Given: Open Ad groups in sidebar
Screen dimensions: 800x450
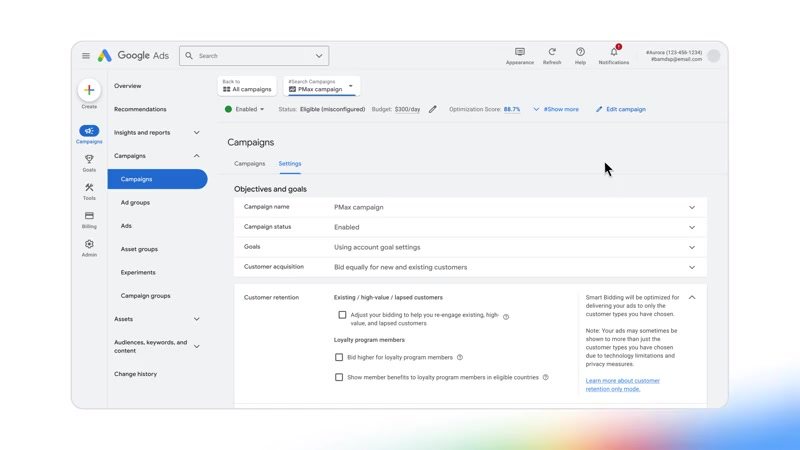Looking at the screenshot, I should [135, 203].
